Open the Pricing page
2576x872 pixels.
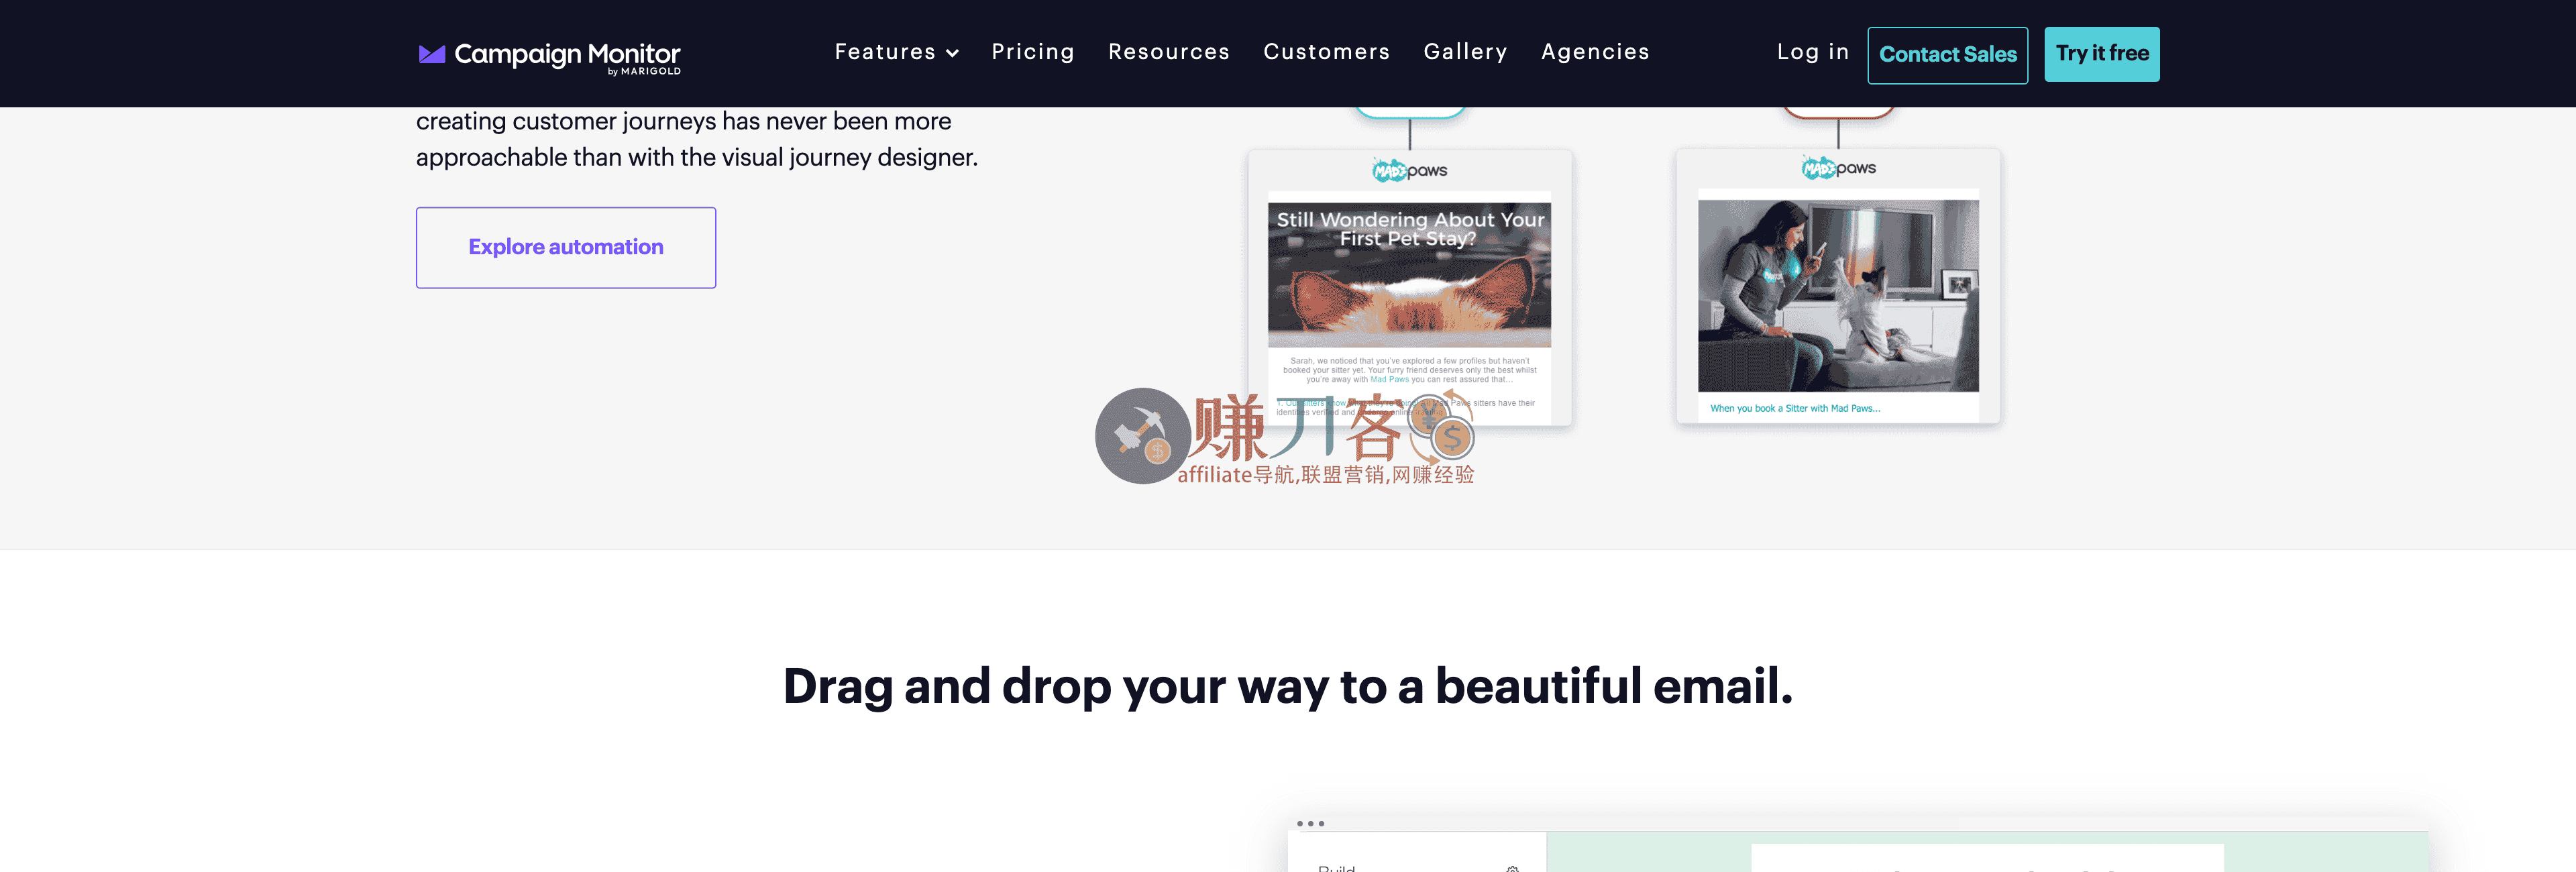(1032, 52)
